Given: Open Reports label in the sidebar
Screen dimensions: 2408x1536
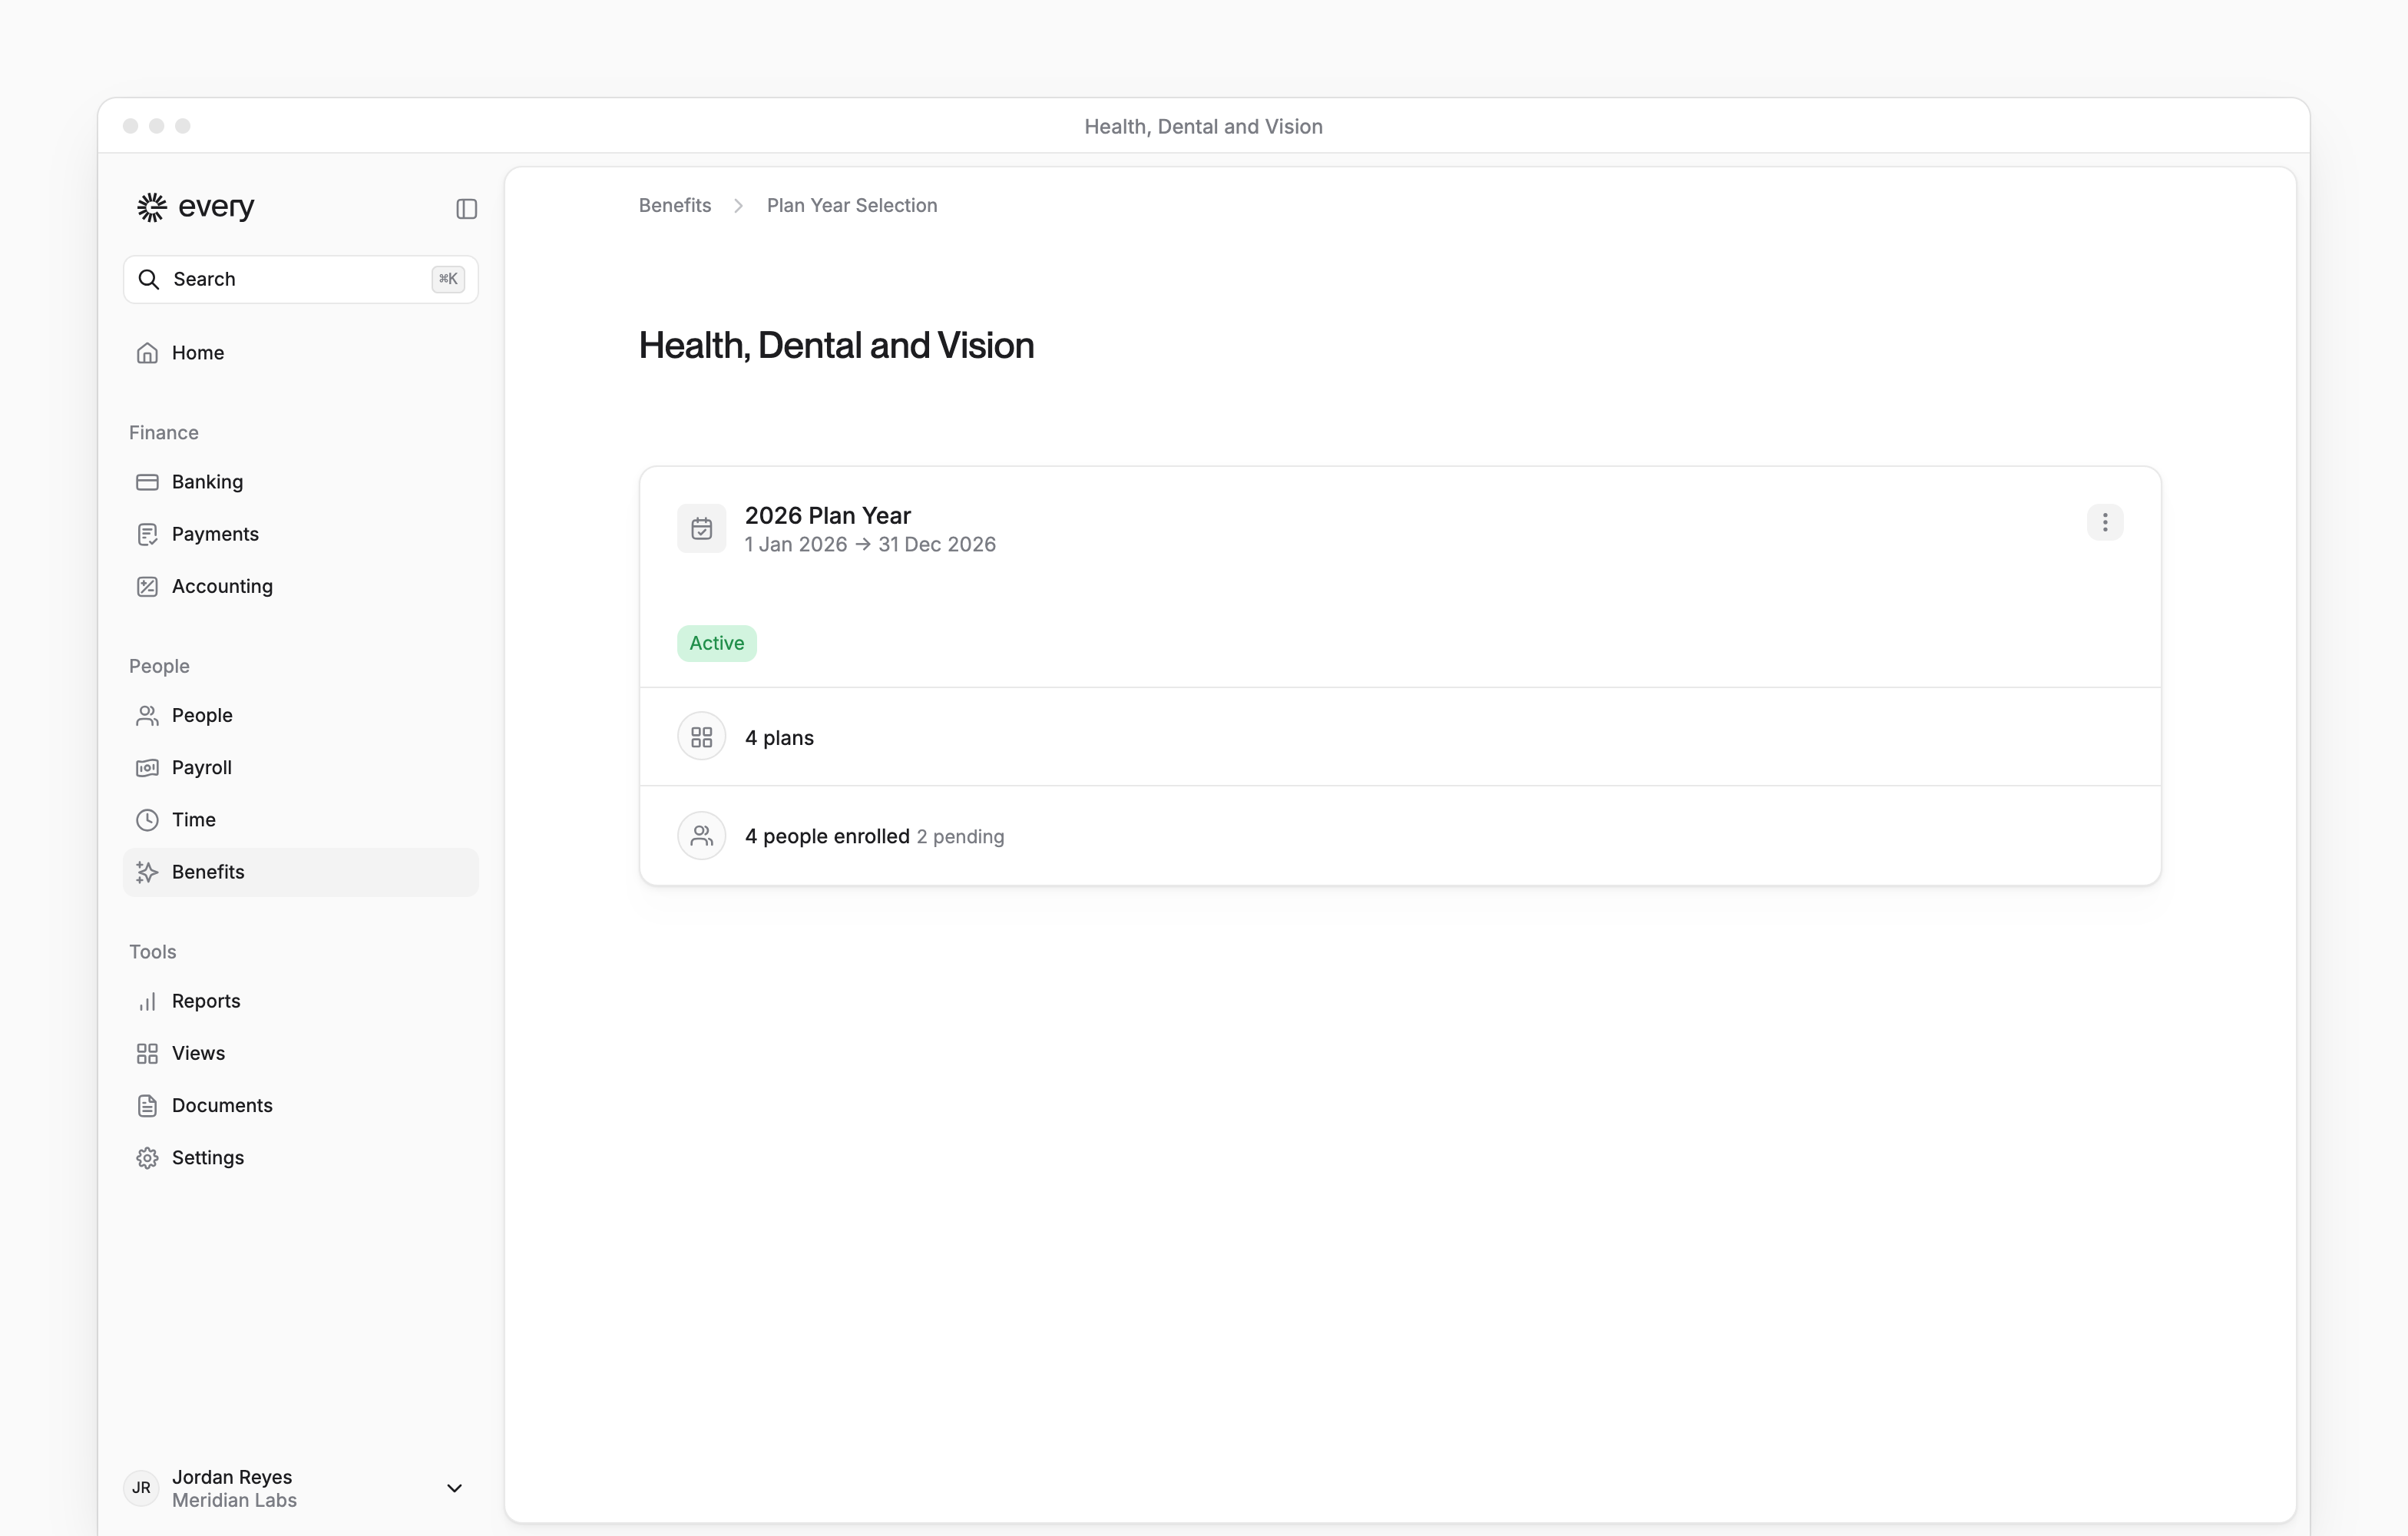Looking at the screenshot, I should tap(206, 1001).
